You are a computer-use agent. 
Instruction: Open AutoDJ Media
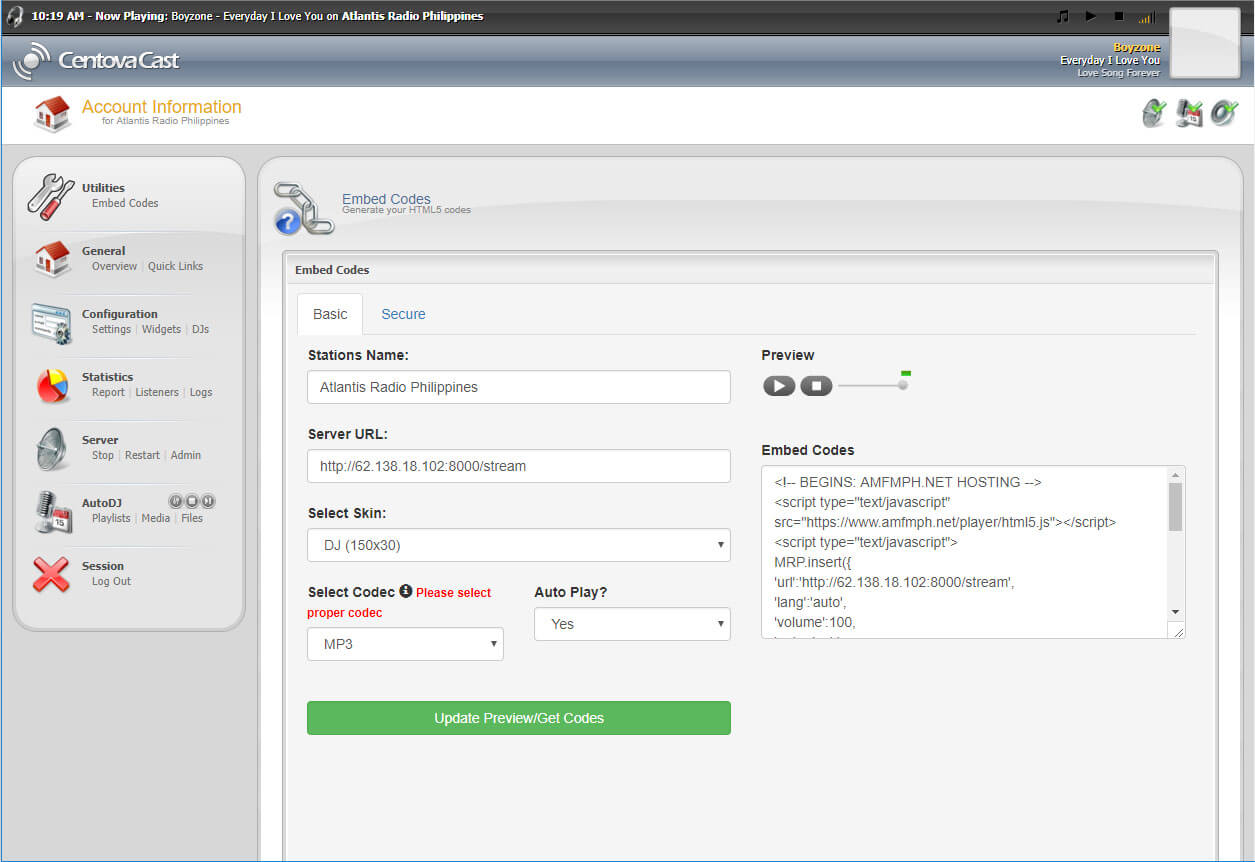[x=156, y=518]
